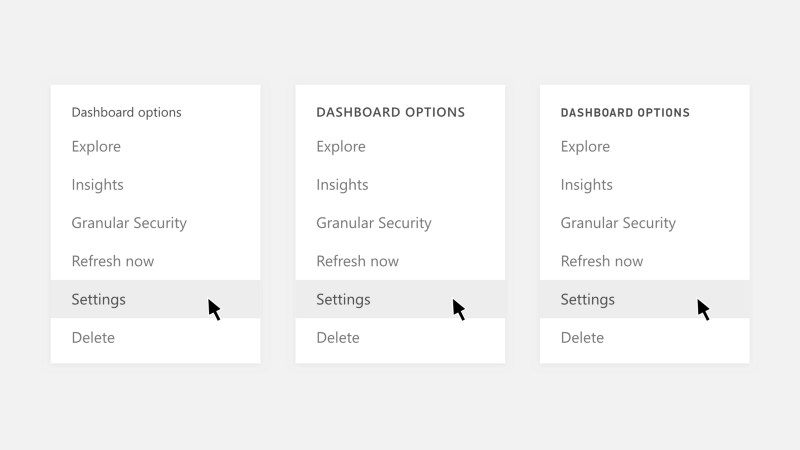Select Settings in the right dashboard menu

pyautogui.click(x=588, y=299)
